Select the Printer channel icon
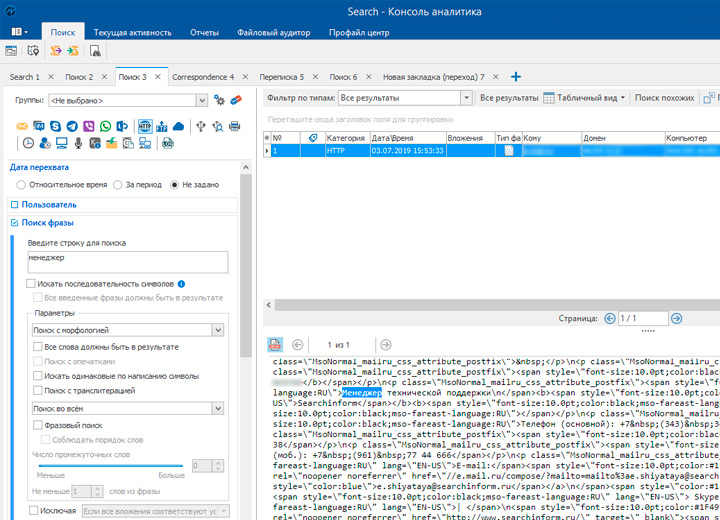Image resolution: width=720 pixels, height=520 pixels. tap(235, 126)
